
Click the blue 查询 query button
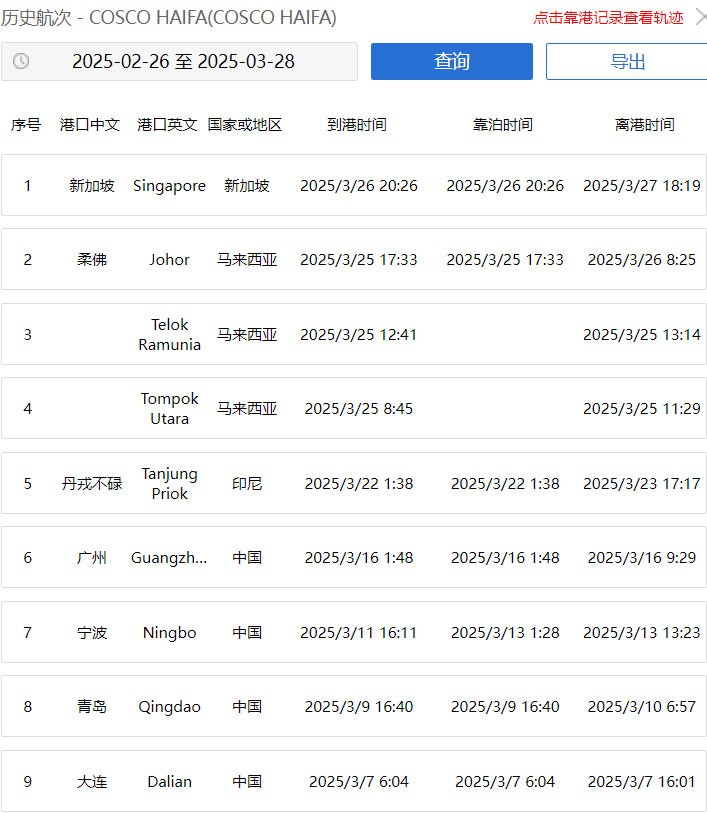451,62
